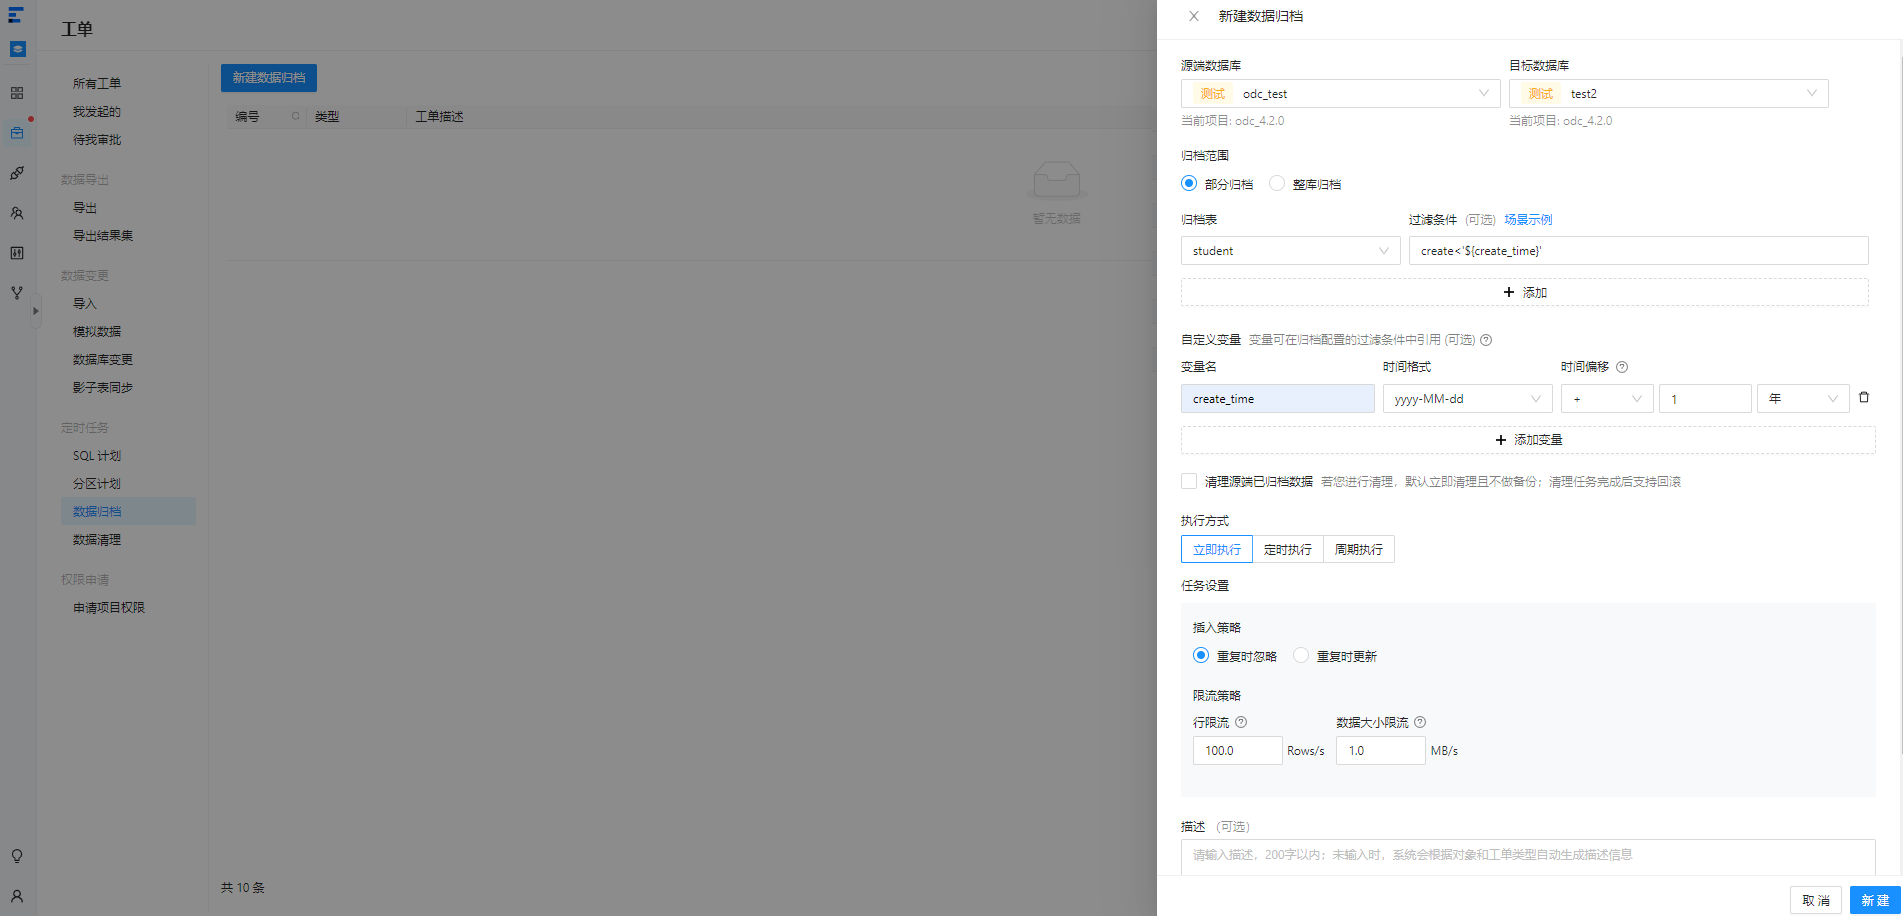Open the user profile icon at bottom
The height and width of the screenshot is (916, 1903).
coord(17,896)
